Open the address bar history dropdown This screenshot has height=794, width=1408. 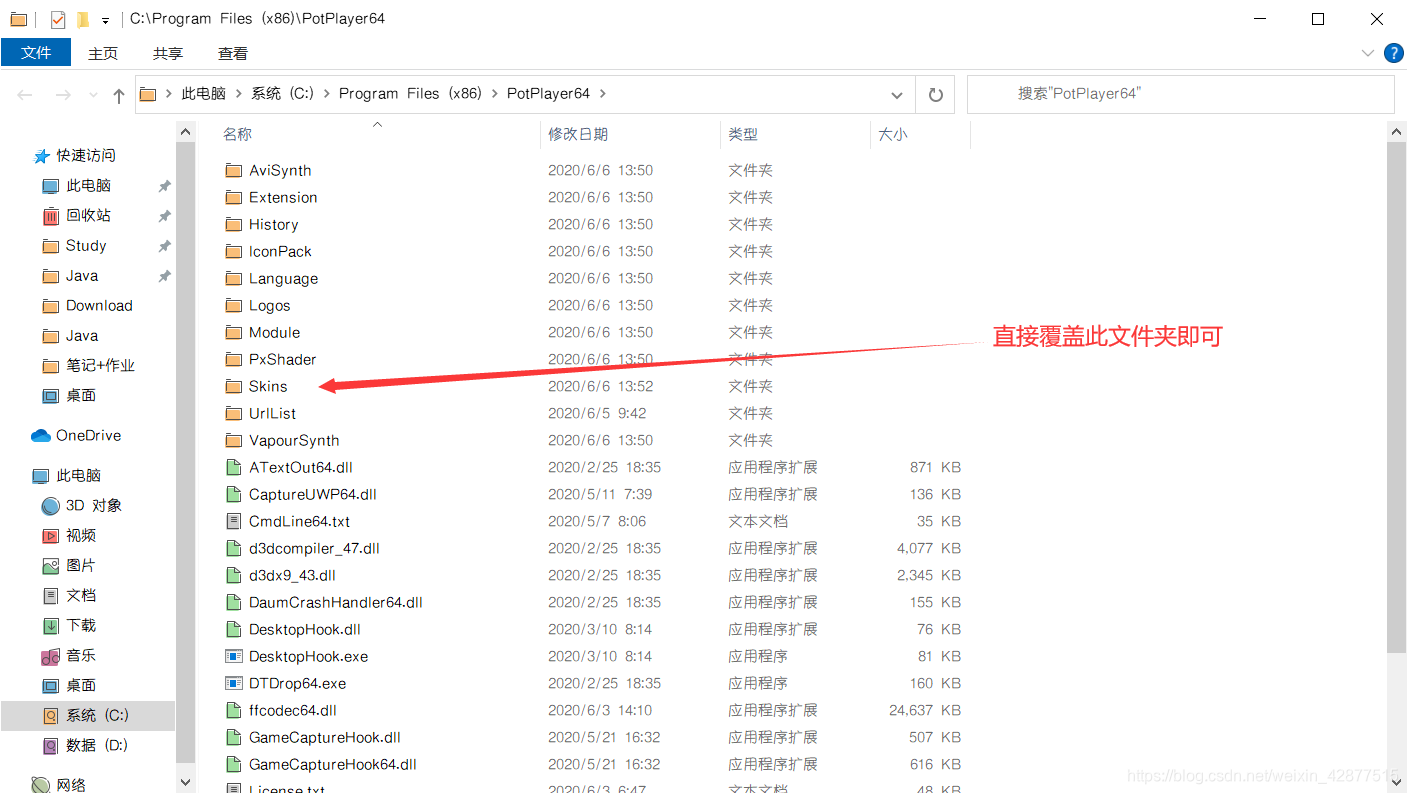[897, 95]
